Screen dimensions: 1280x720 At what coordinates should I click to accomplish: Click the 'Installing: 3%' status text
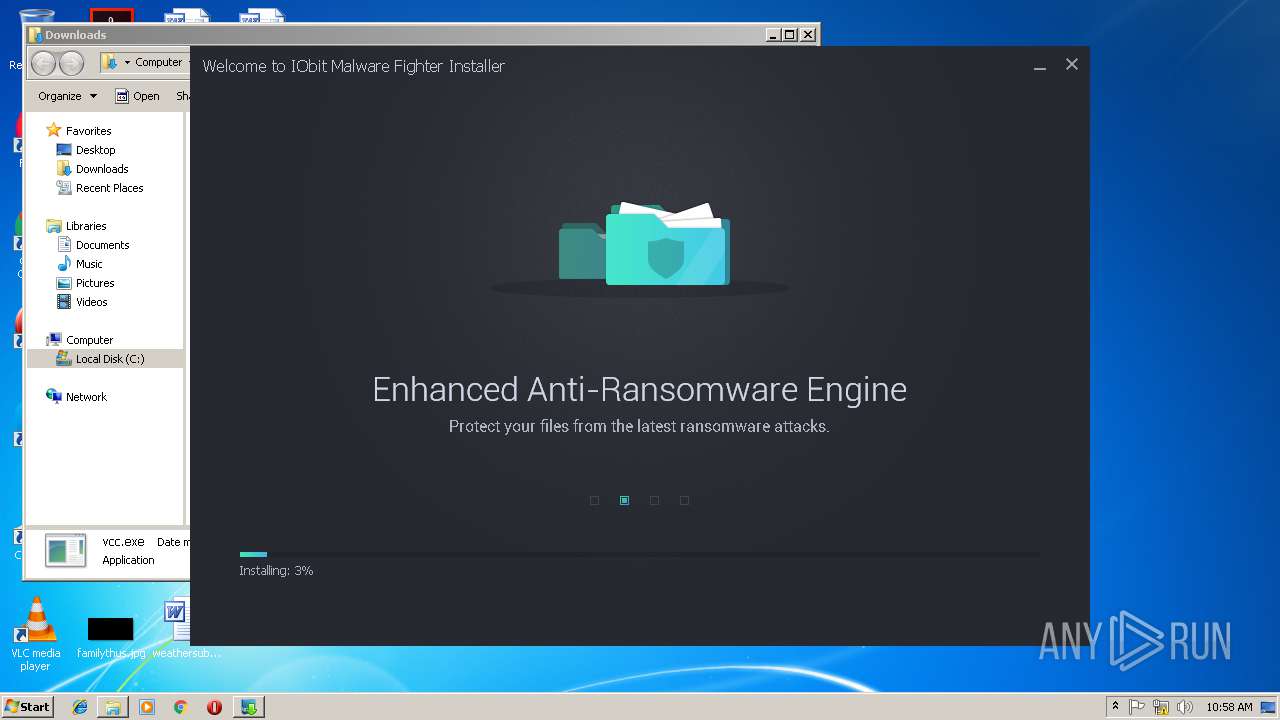(x=276, y=571)
